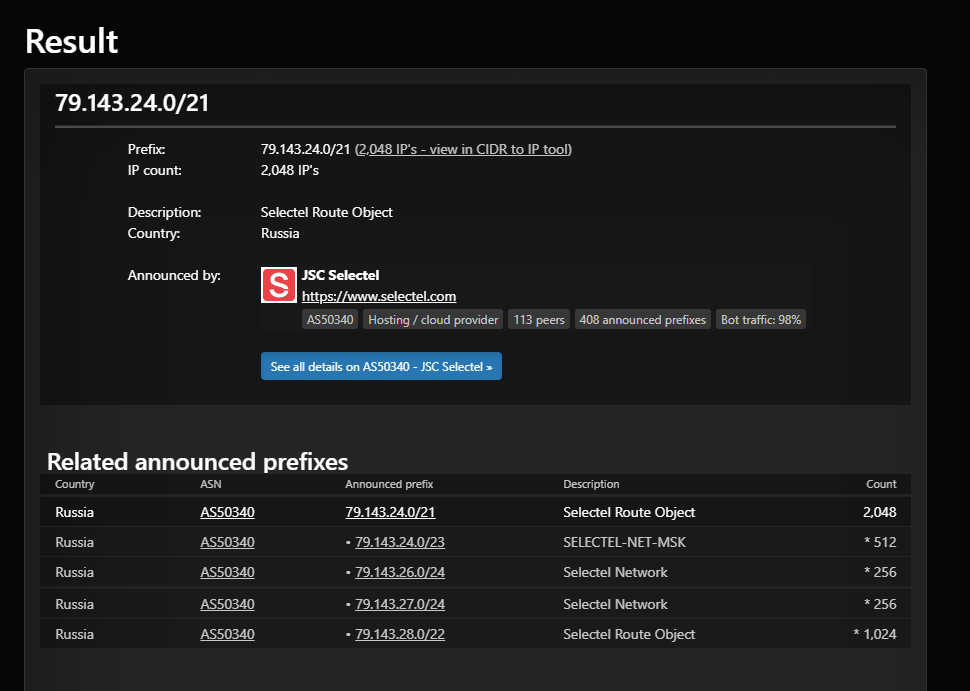Click AS50340 in the SELECTEL-NET-MSK row
The height and width of the screenshot is (691, 970).
click(x=227, y=542)
